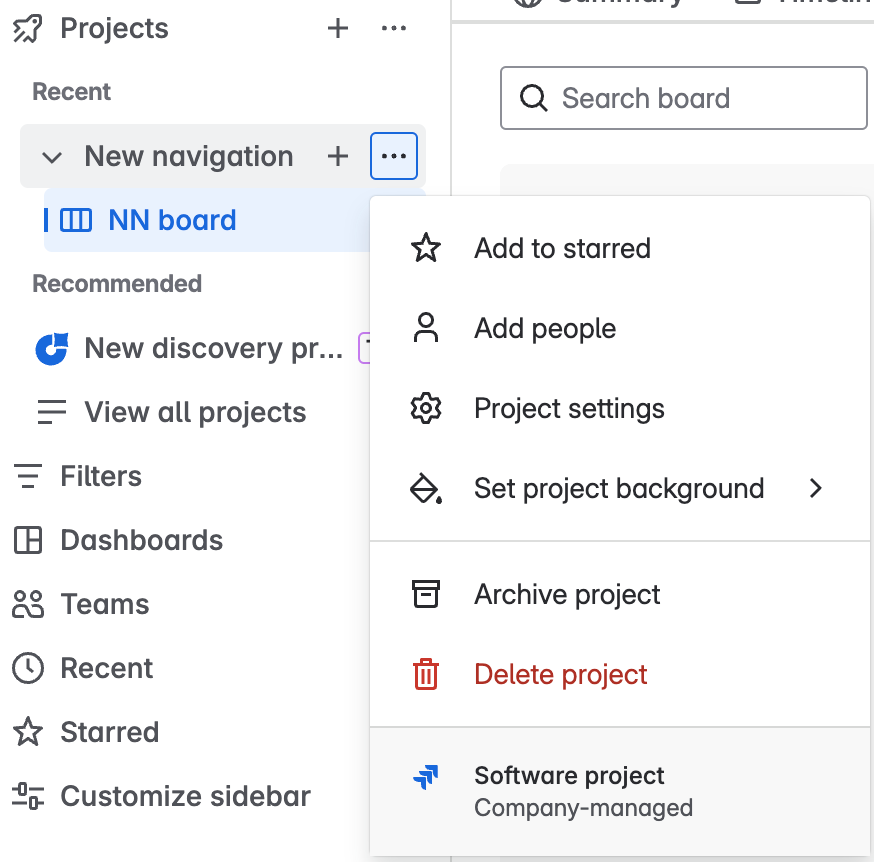
Task: Click the Dashboards icon
Action: [x=27, y=540]
